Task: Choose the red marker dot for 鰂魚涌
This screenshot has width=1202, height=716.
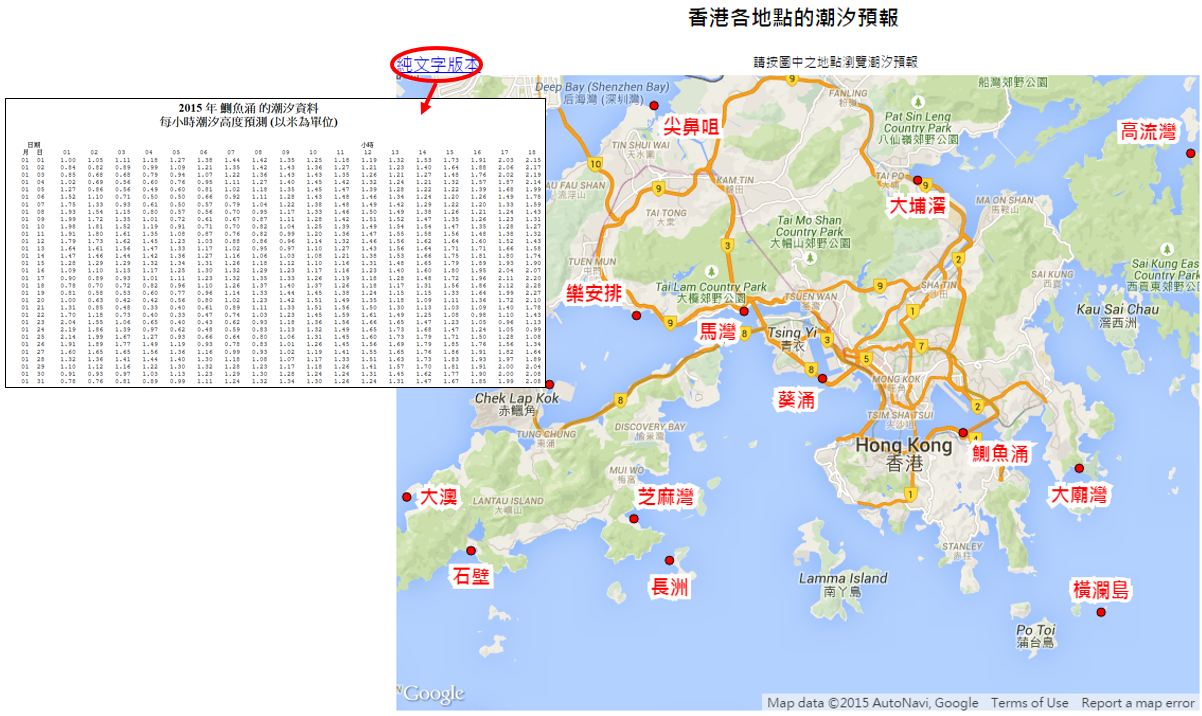Action: pyautogui.click(x=964, y=433)
